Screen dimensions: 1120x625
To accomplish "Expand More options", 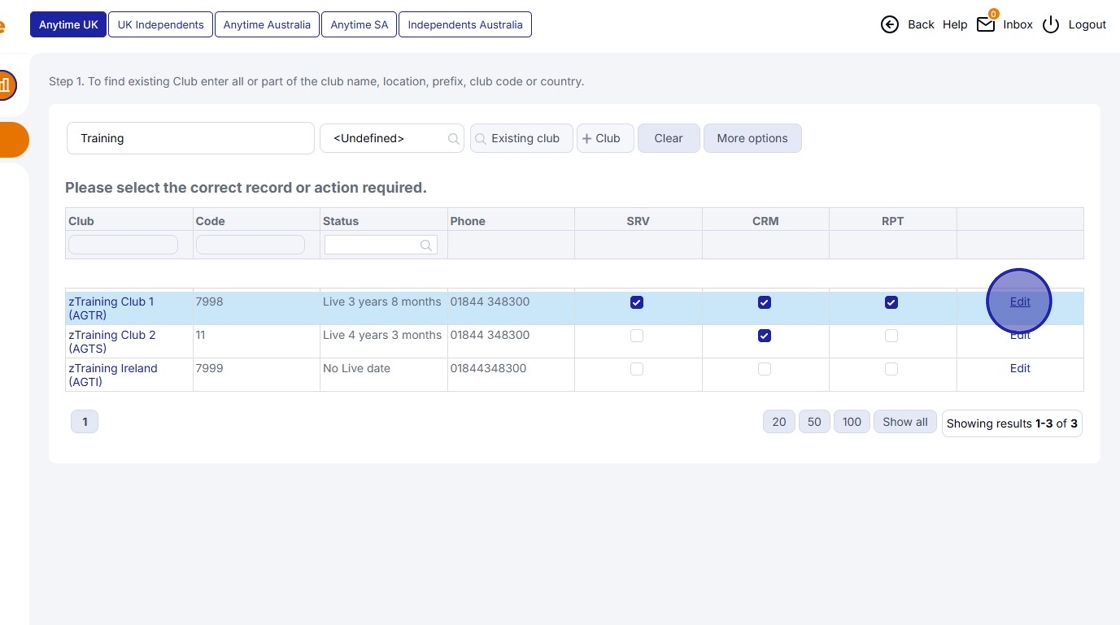I will point(752,138).
